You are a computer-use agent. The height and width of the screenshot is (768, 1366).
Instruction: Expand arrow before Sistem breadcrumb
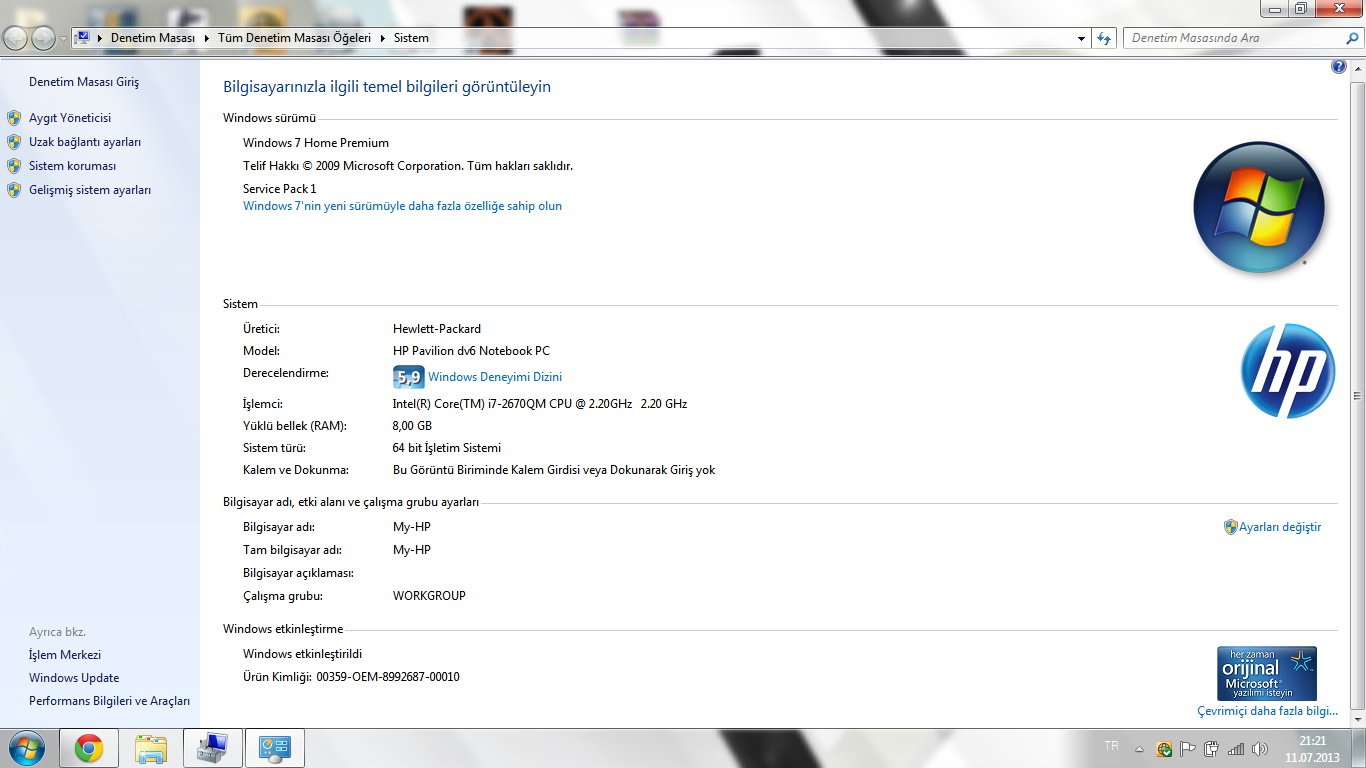[x=383, y=38]
